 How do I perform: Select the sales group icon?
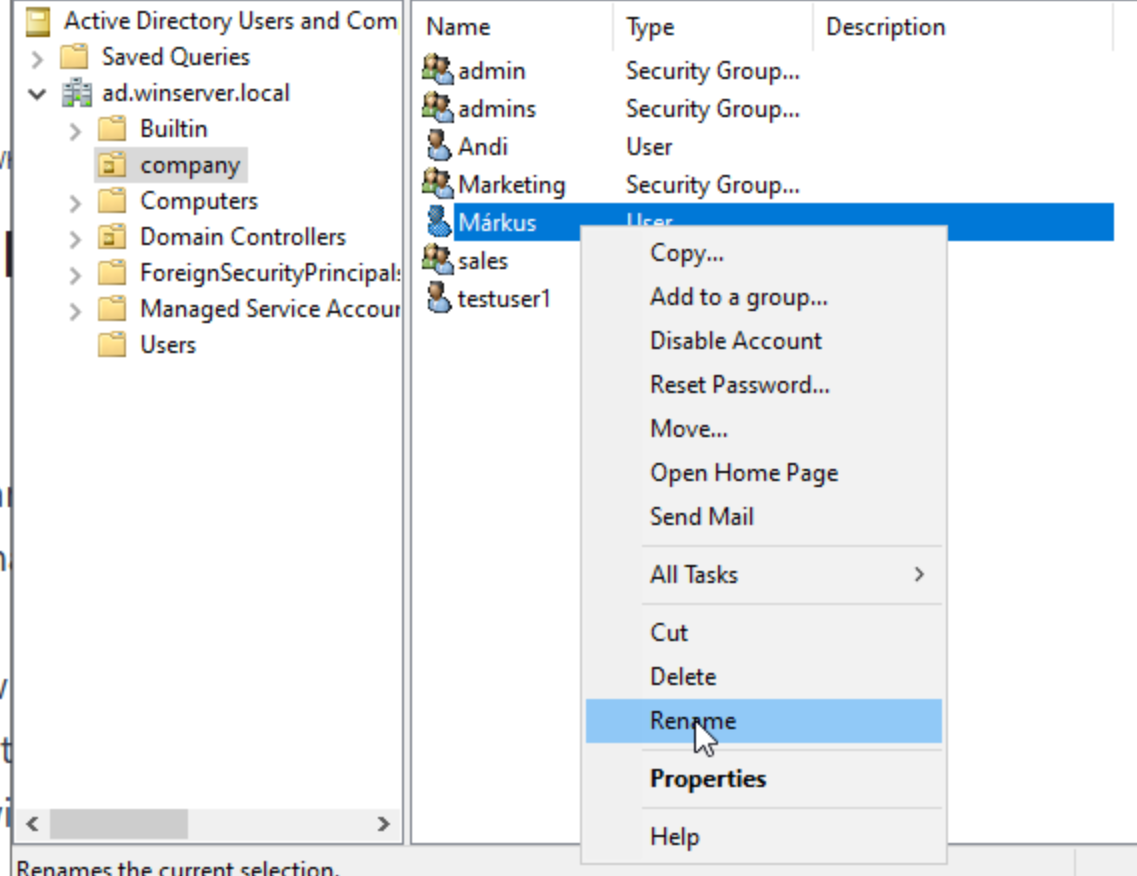click(437, 260)
